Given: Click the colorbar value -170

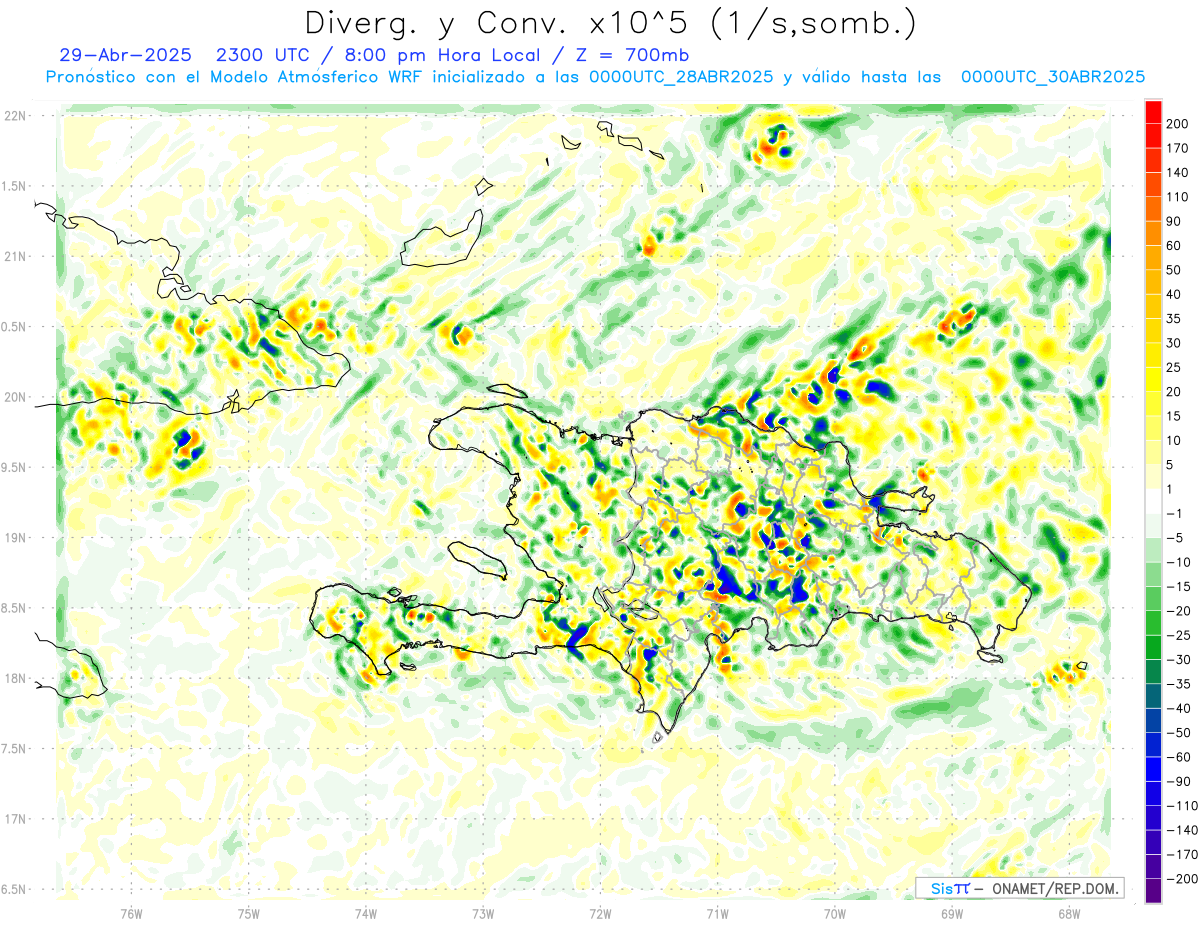Looking at the screenshot, I should pos(1183,854).
